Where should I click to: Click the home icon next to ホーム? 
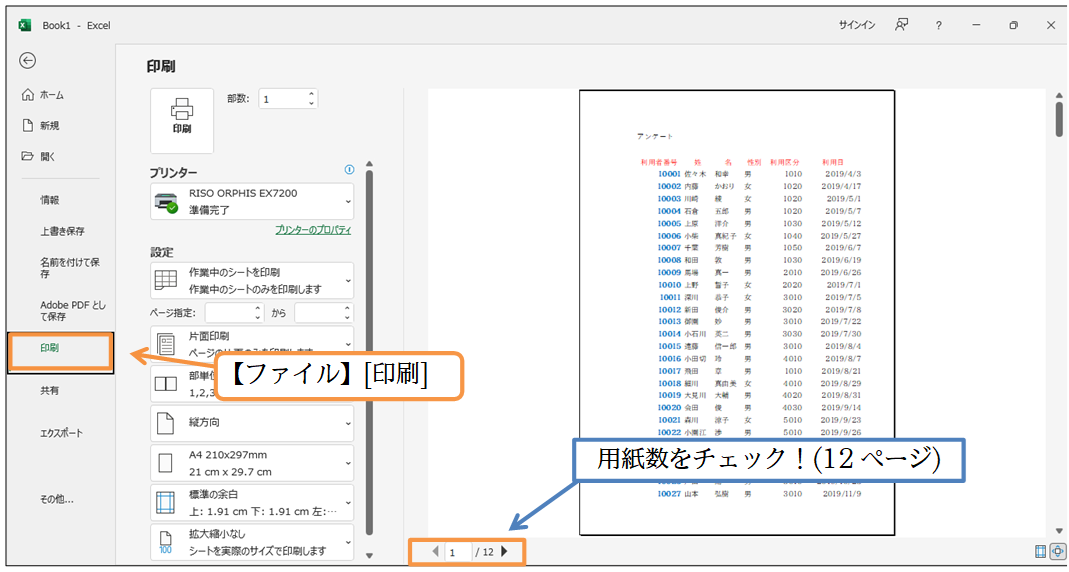tap(27, 95)
